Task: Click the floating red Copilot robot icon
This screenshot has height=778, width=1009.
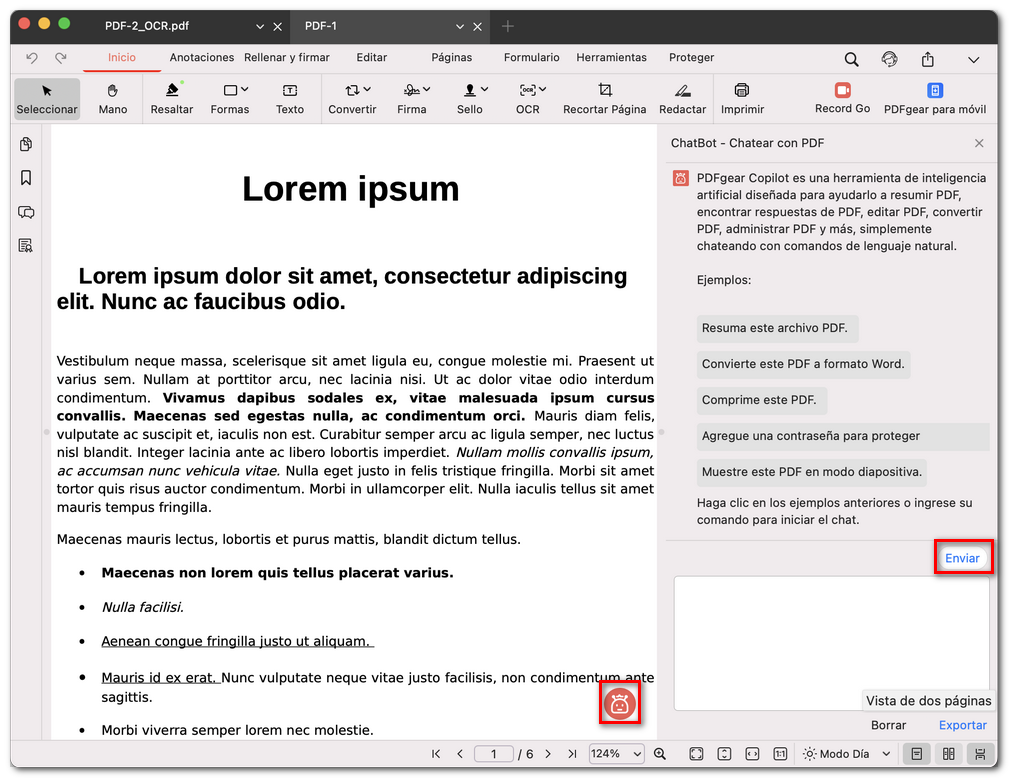Action: point(620,705)
